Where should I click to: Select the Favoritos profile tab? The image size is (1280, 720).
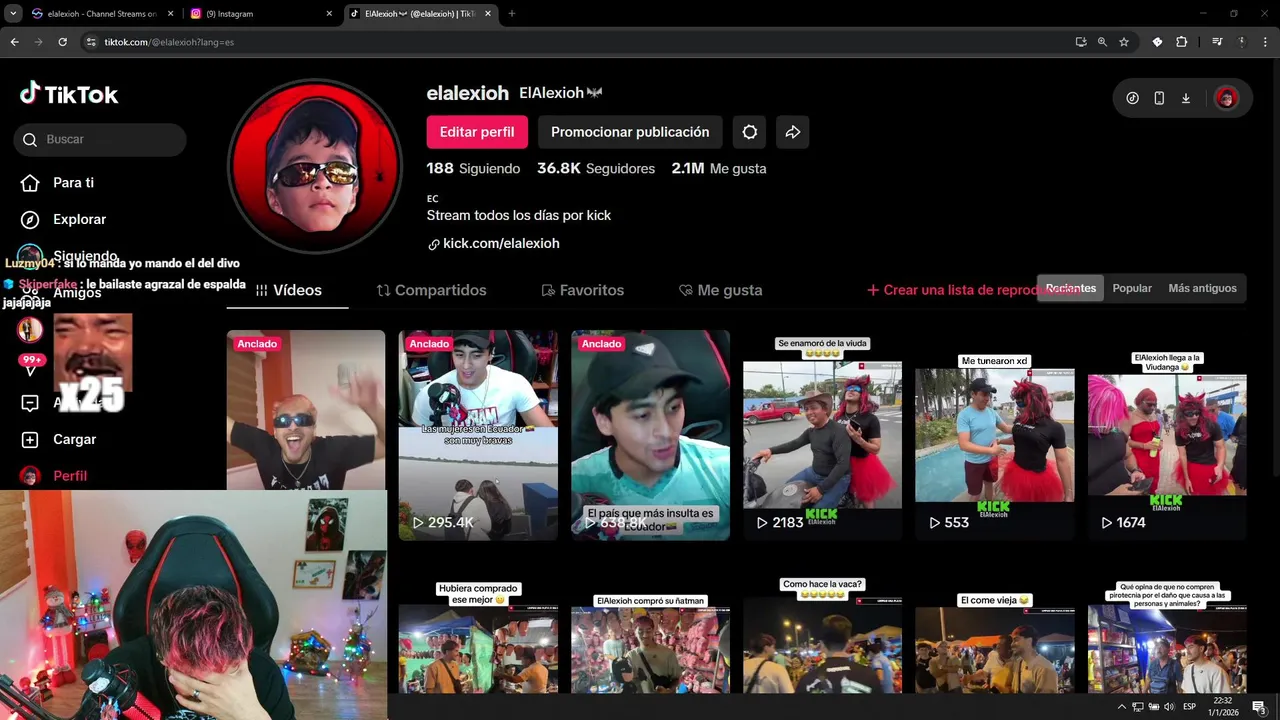pos(582,290)
